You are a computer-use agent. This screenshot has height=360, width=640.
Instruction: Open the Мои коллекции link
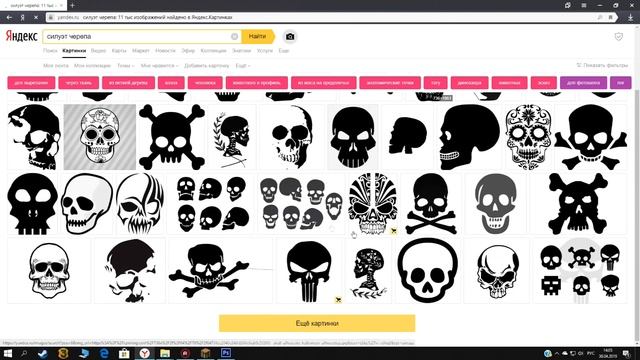[x=92, y=65]
